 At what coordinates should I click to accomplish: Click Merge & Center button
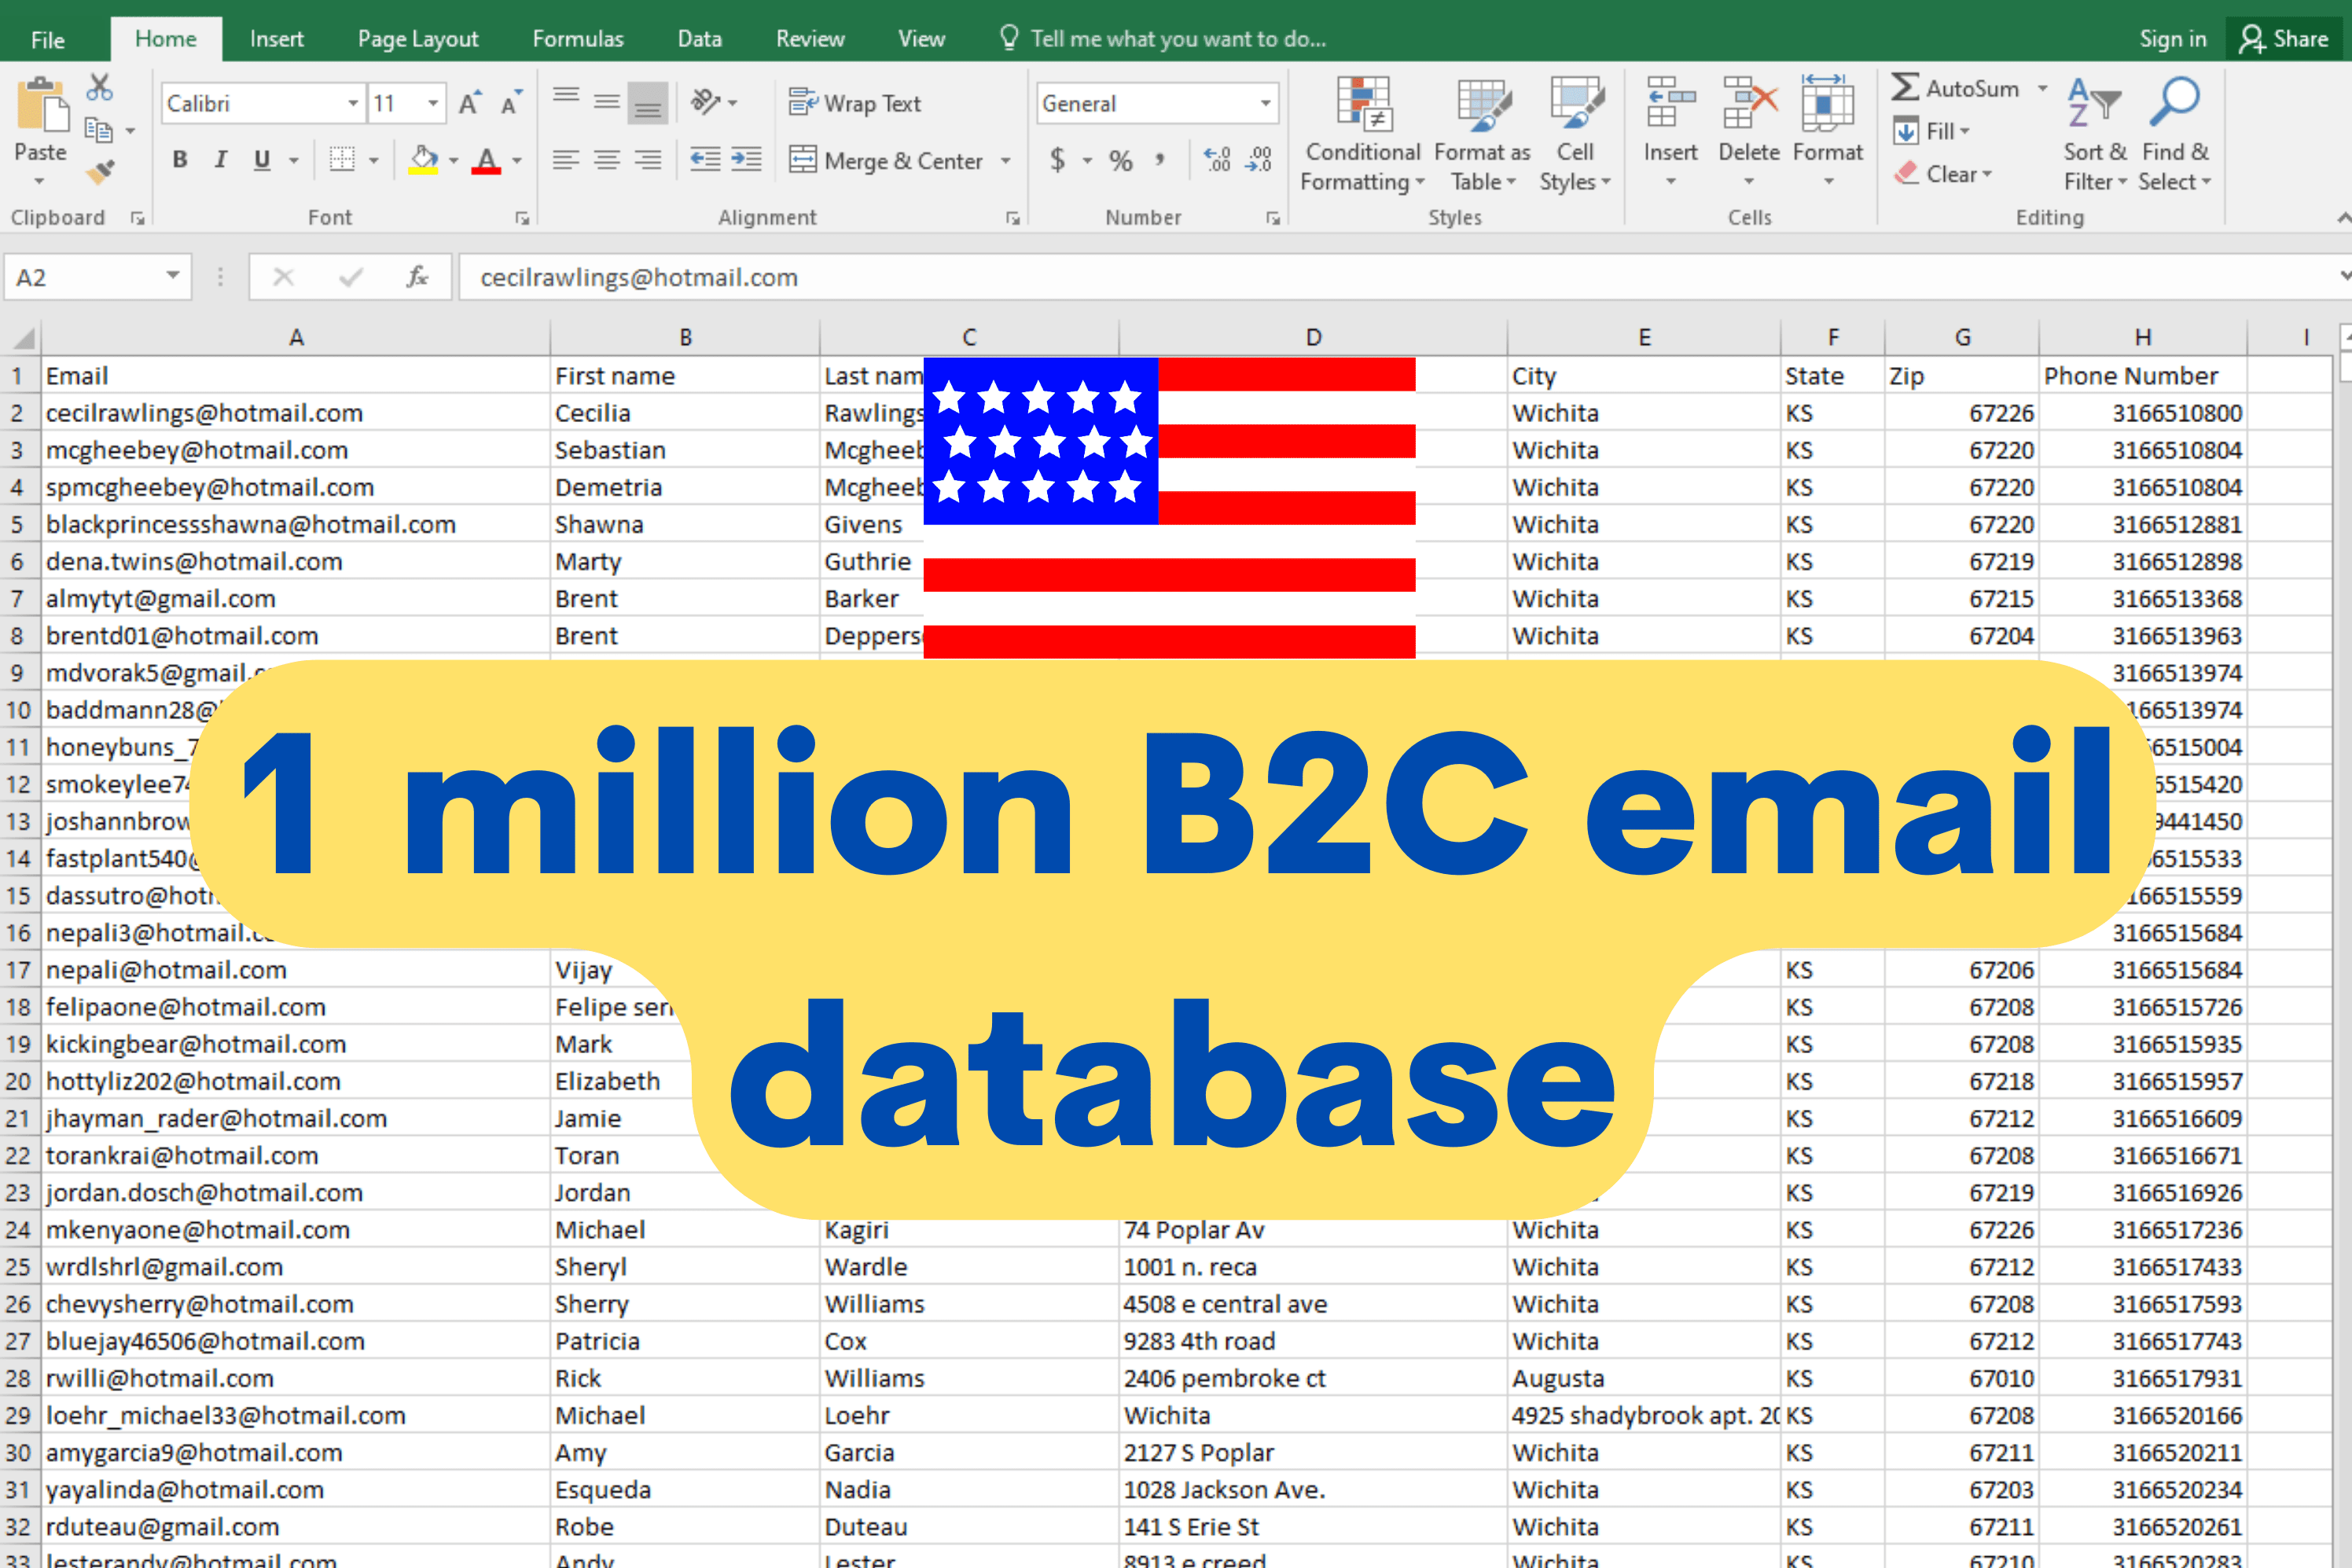coord(891,156)
